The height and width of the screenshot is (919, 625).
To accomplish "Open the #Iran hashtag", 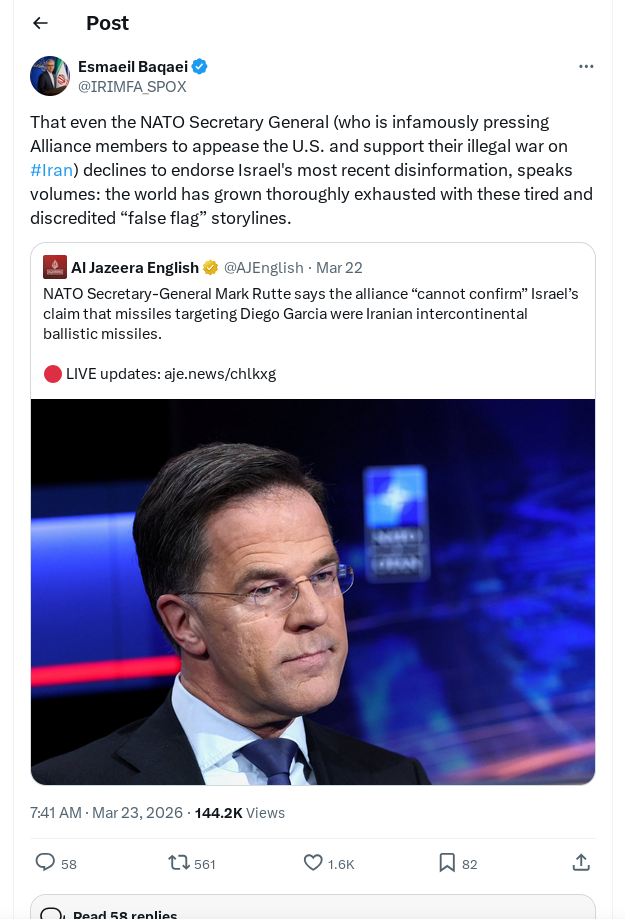I will click(51, 170).
